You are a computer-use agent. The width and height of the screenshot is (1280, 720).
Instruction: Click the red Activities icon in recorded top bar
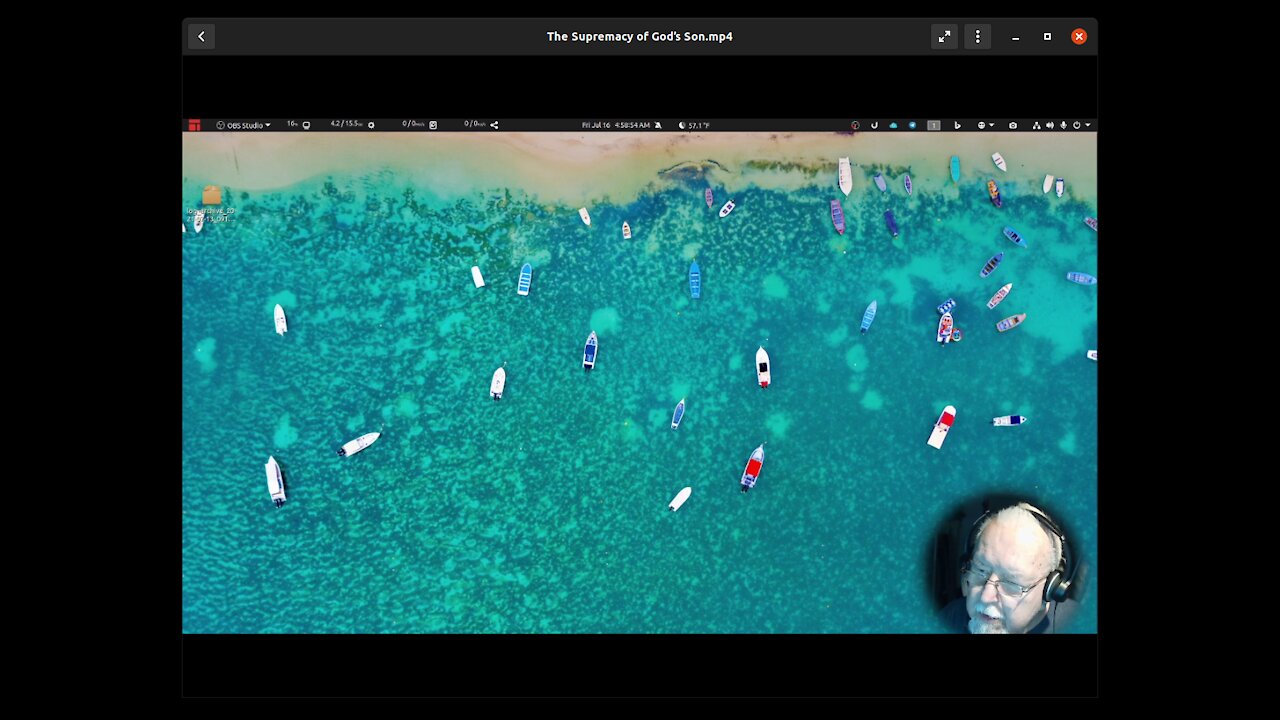coord(194,125)
